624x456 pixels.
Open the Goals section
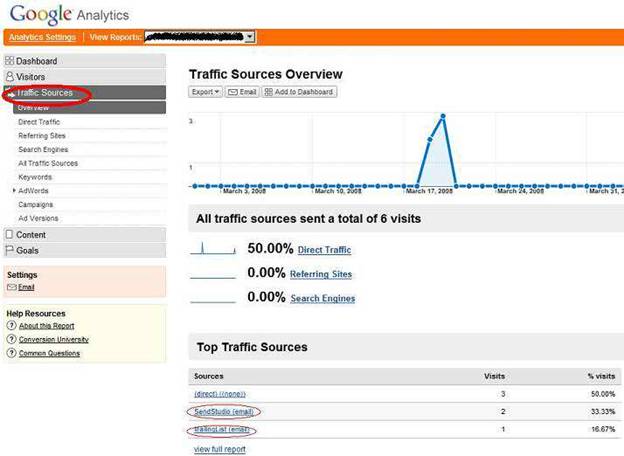pyautogui.click(x=85, y=250)
